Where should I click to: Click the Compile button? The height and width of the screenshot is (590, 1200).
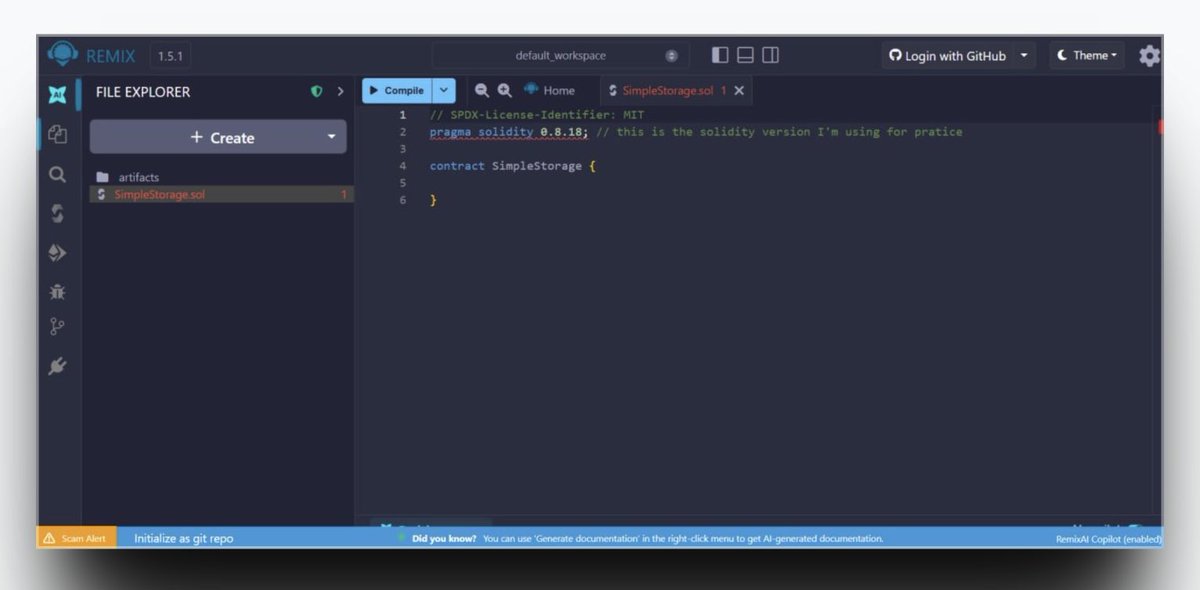pyautogui.click(x=397, y=90)
